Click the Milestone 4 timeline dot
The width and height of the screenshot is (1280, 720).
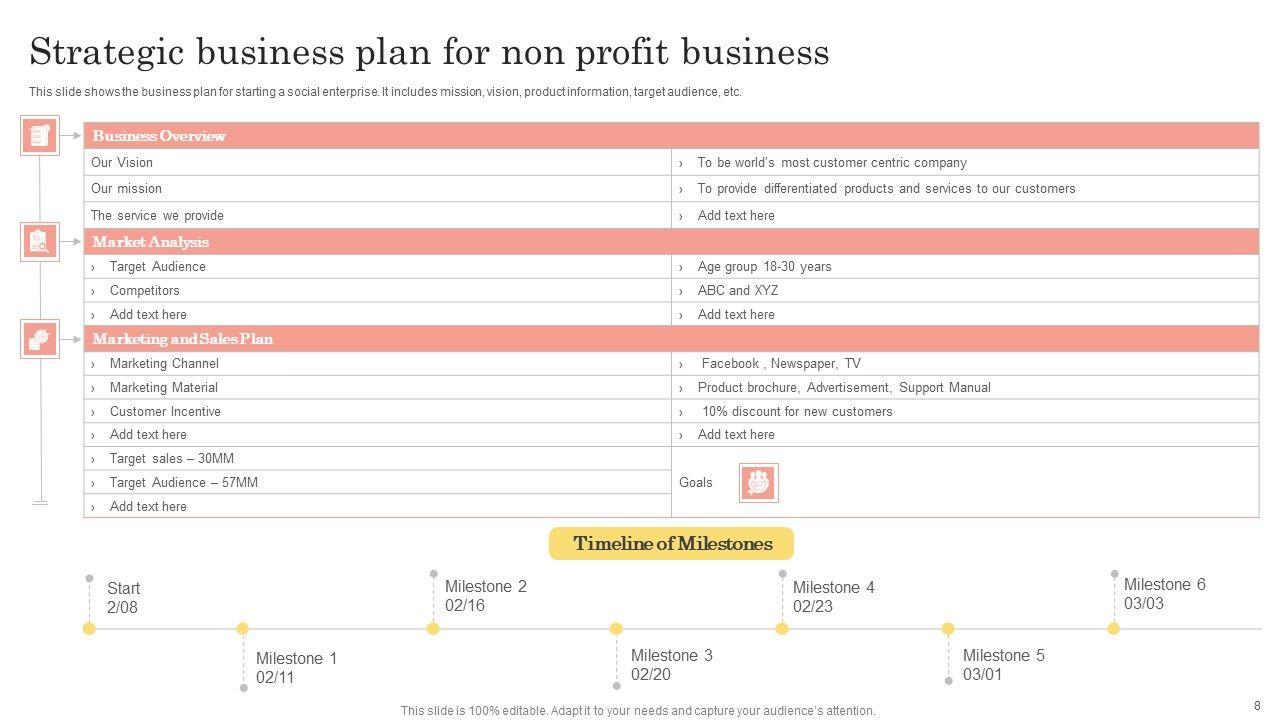point(782,628)
